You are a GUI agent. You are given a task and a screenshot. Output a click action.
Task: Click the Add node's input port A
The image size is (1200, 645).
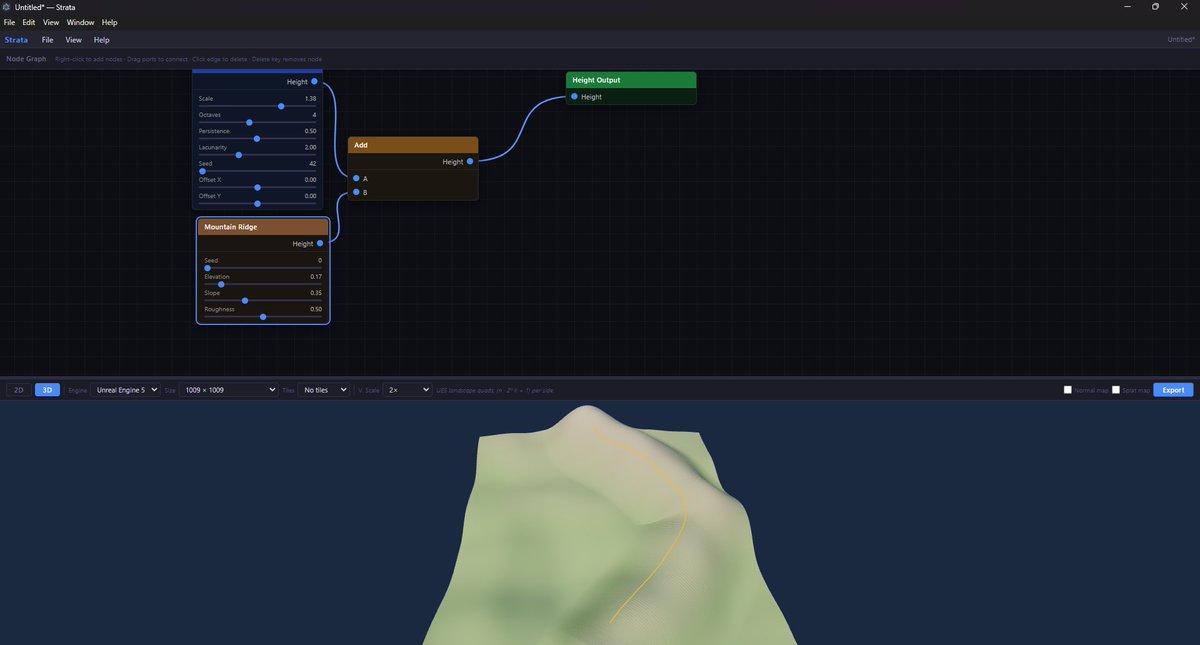coord(356,178)
